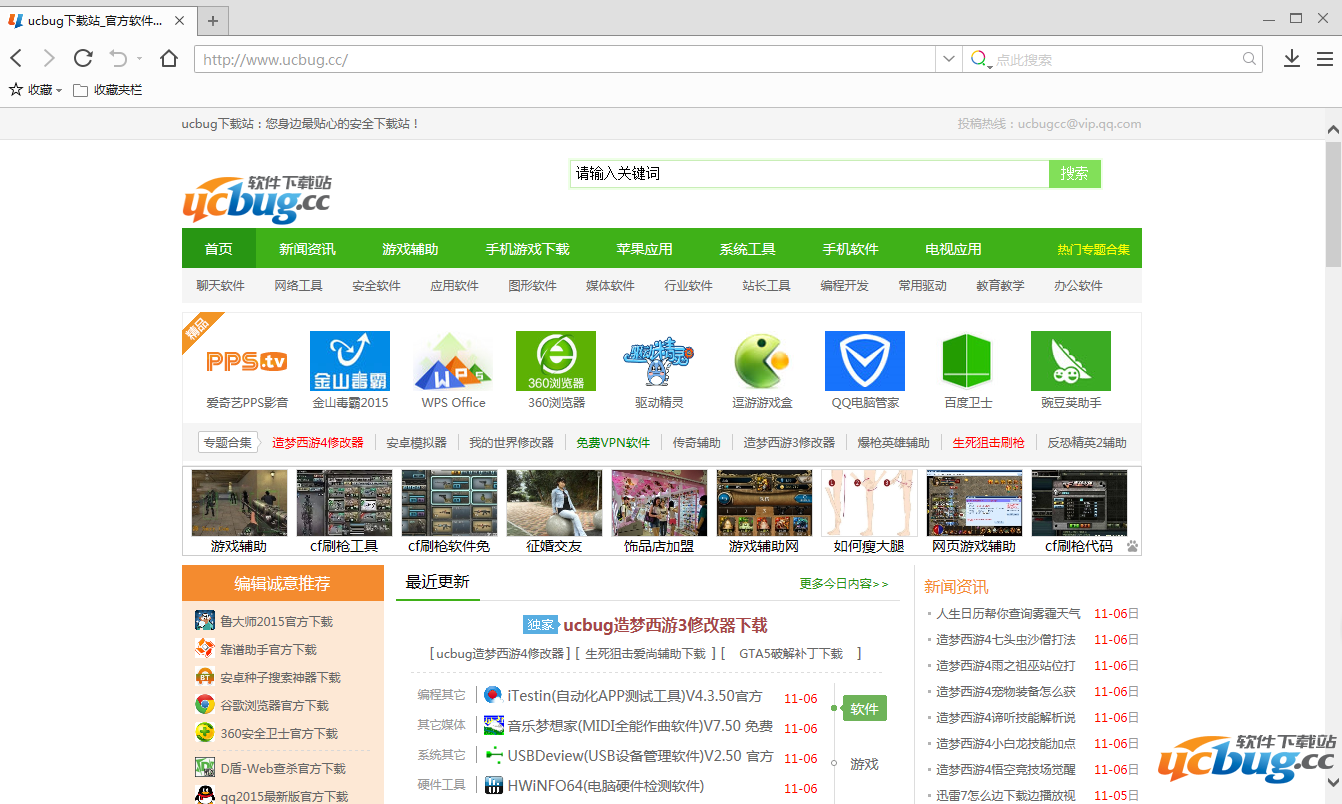Image resolution: width=1342 pixels, height=804 pixels.
Task: Expand the search engine selector dropdown
Action: coord(983,58)
